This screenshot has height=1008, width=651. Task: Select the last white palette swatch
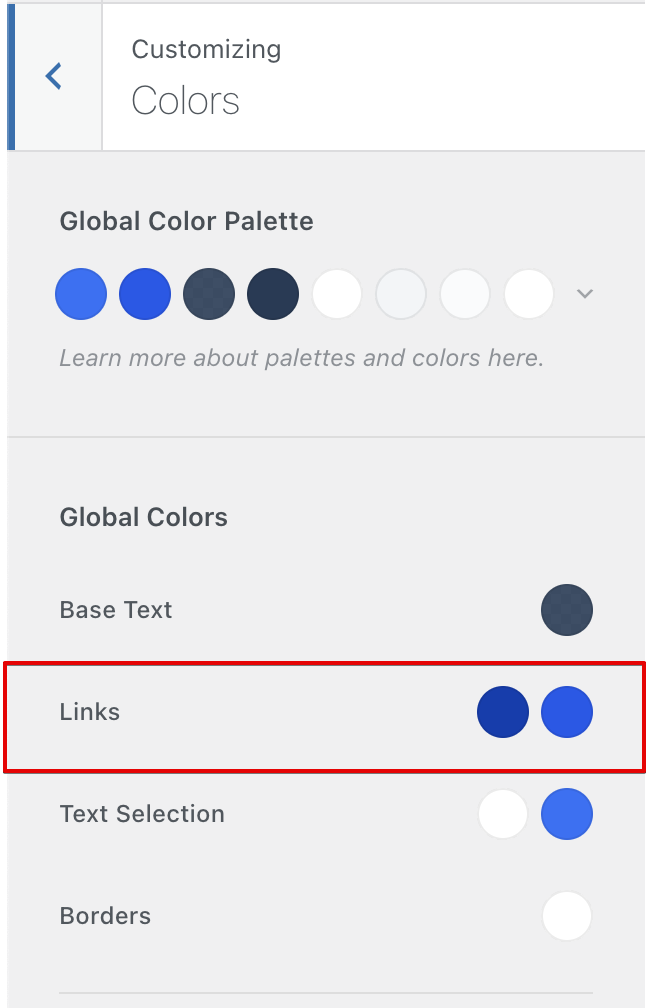[529, 293]
